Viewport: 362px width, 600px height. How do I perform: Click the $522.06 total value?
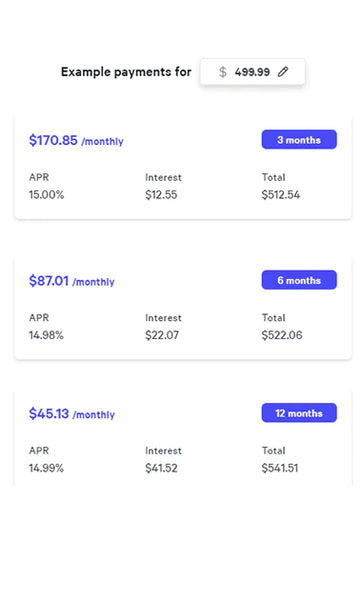coord(282,335)
